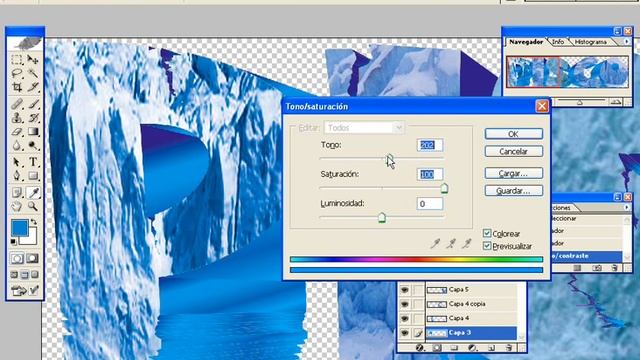This screenshot has width=640, height=360.
Task: Select the Dodge tool
Action: coord(33,145)
